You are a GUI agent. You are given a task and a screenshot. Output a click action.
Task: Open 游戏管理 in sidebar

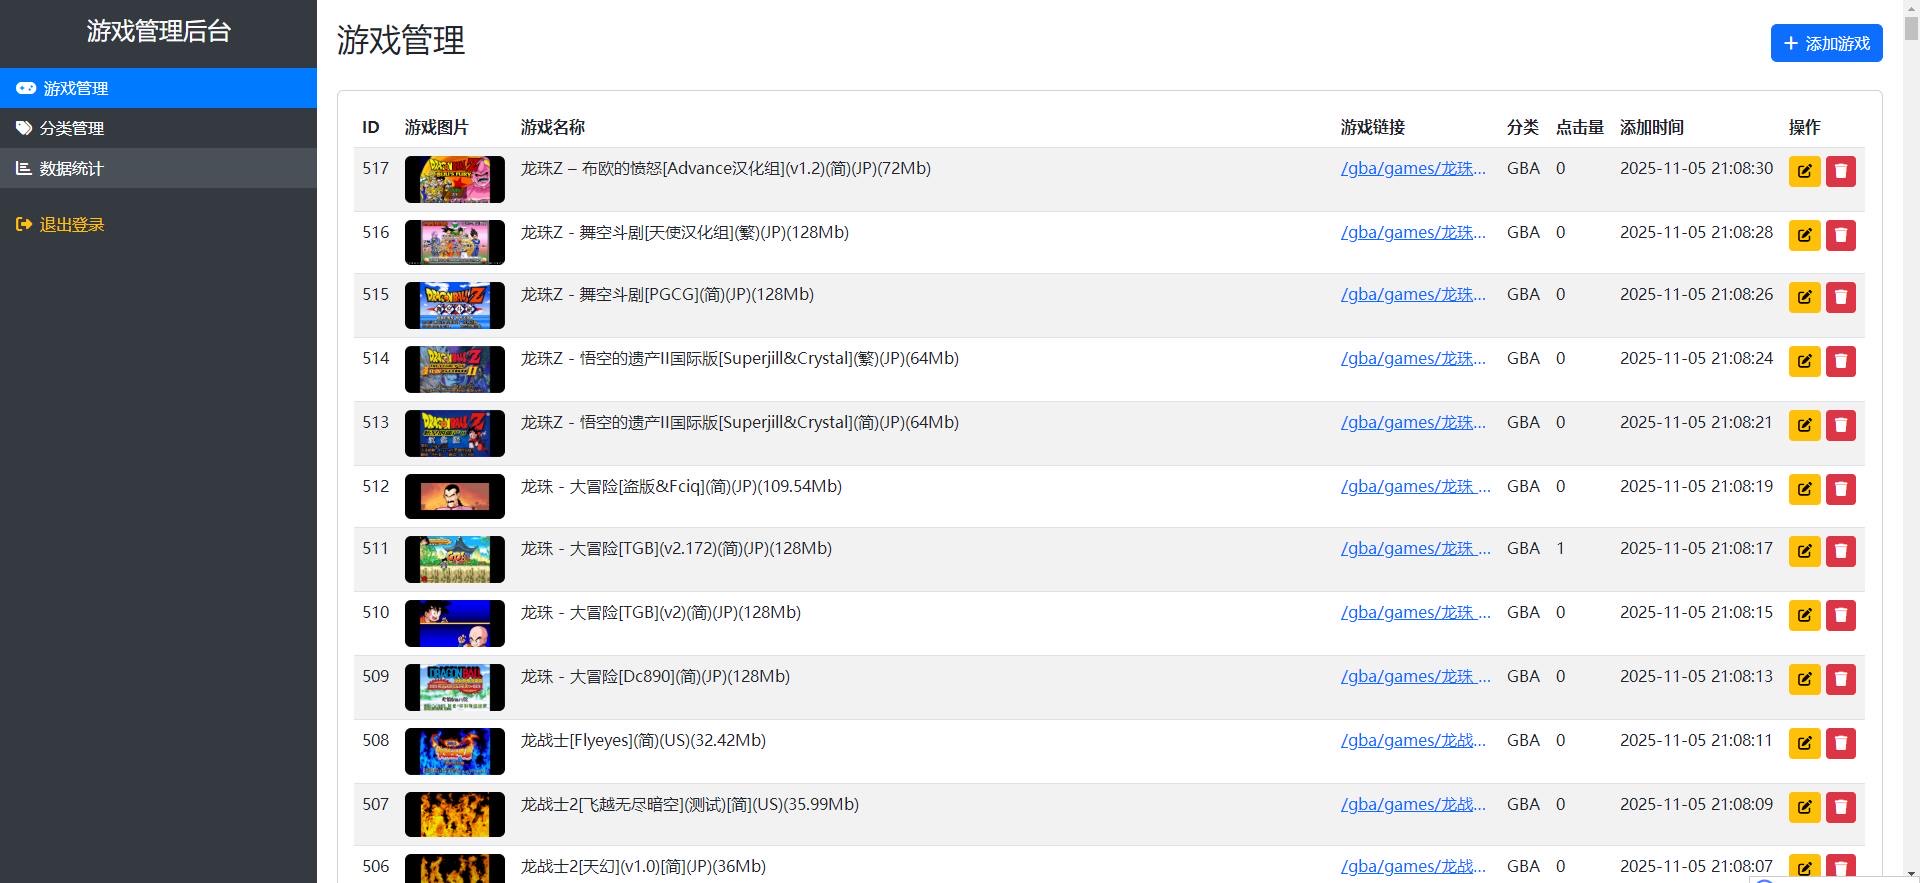coord(158,88)
